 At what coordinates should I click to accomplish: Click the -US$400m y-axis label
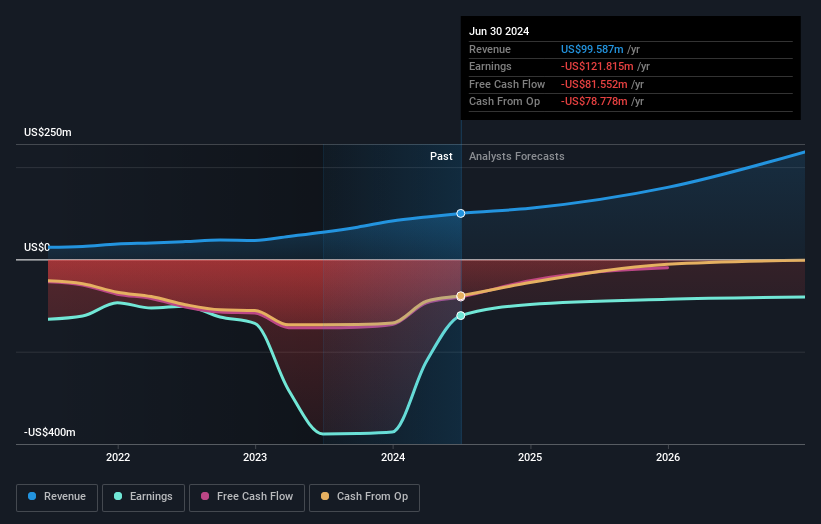50,432
